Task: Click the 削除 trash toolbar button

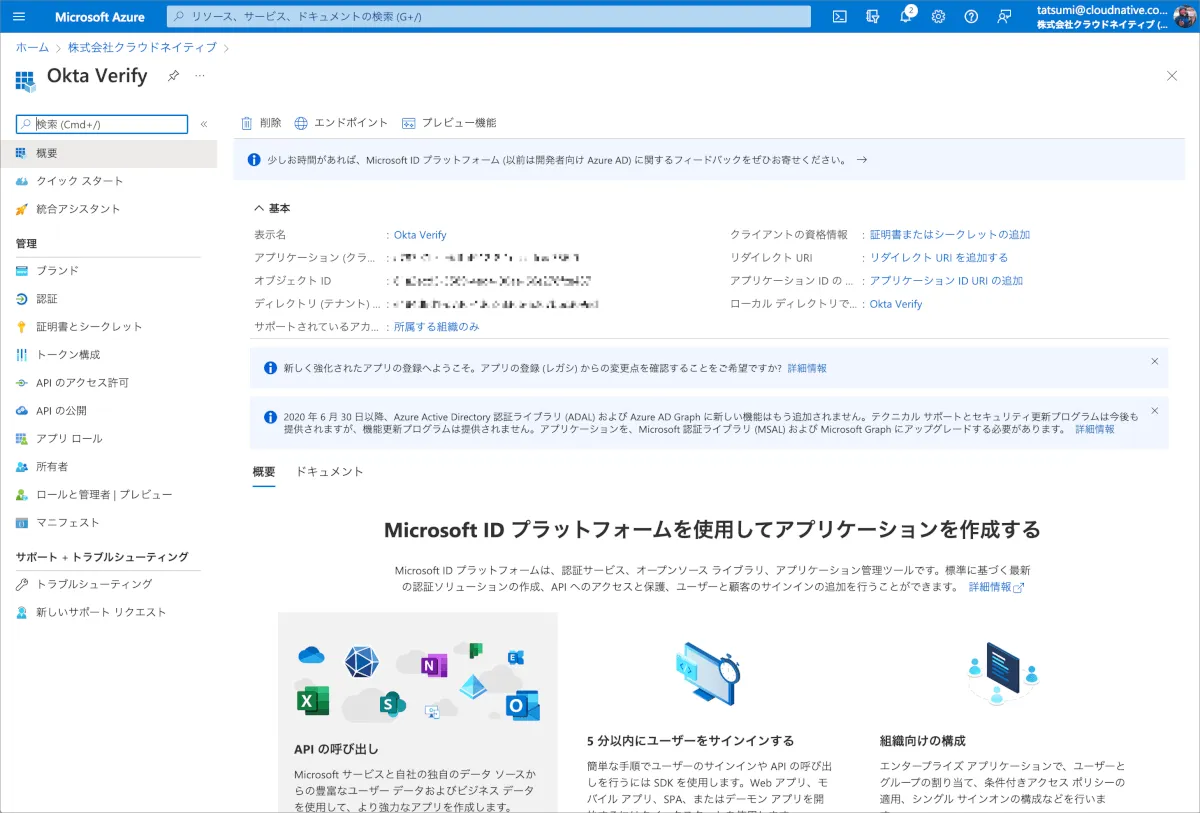Action: pyautogui.click(x=261, y=123)
